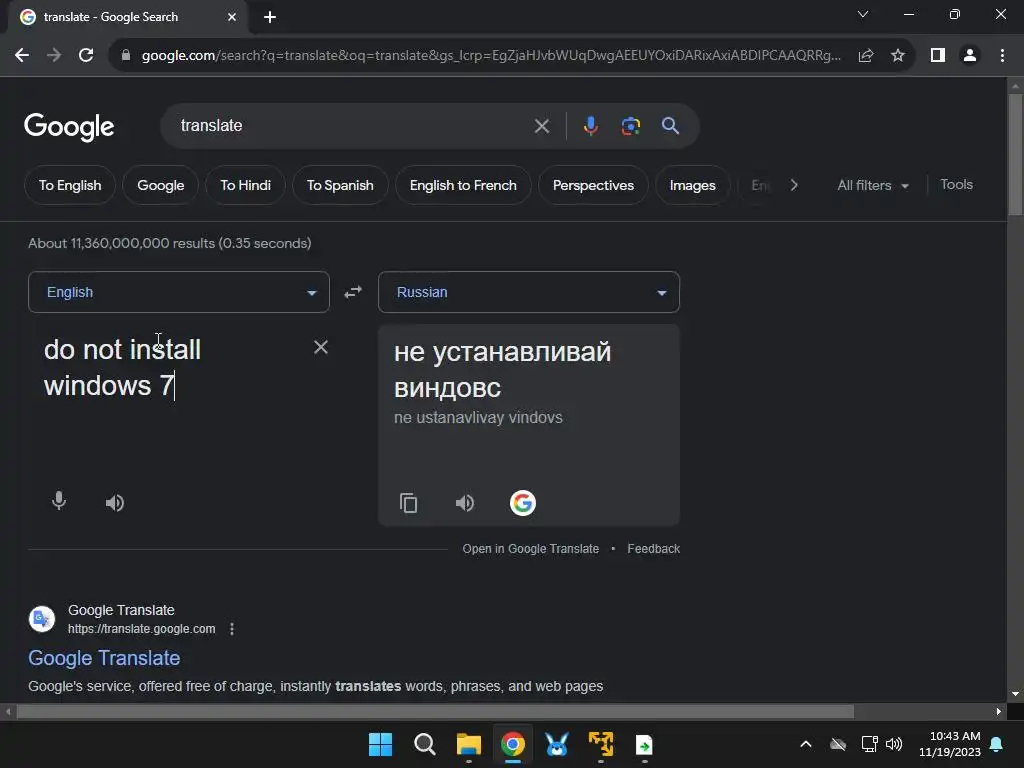Image resolution: width=1024 pixels, height=768 pixels.
Task: Click in the source text 'do not install windows 7'
Action: [x=122, y=368]
